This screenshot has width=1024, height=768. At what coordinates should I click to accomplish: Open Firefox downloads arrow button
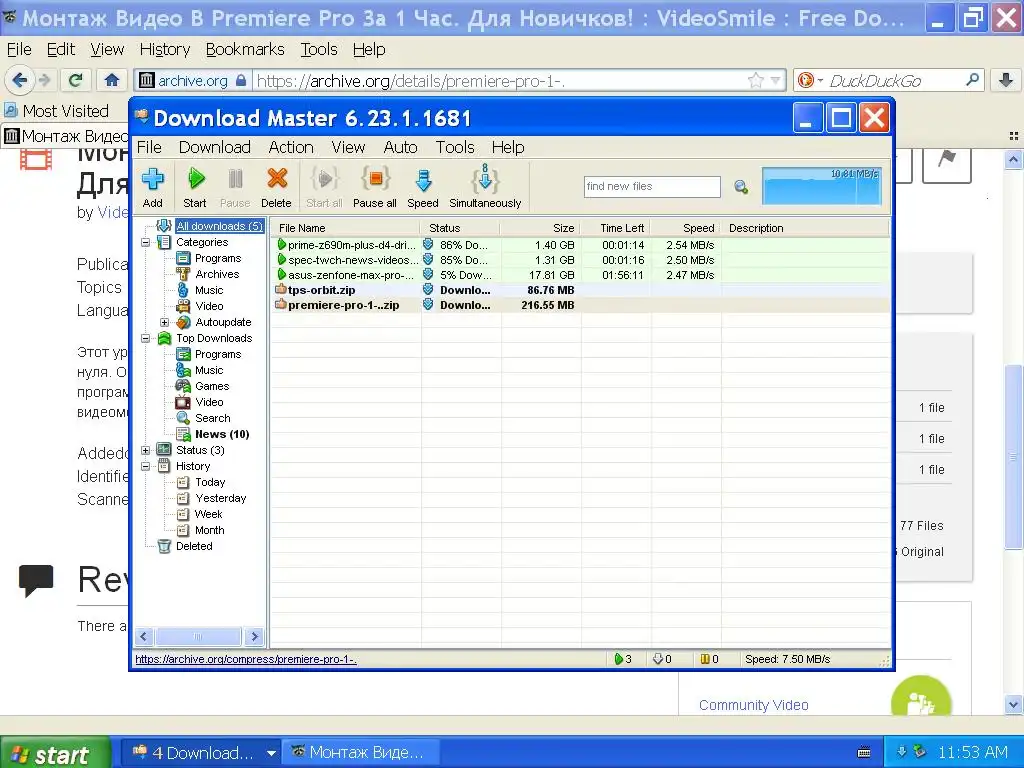pos(1006,80)
